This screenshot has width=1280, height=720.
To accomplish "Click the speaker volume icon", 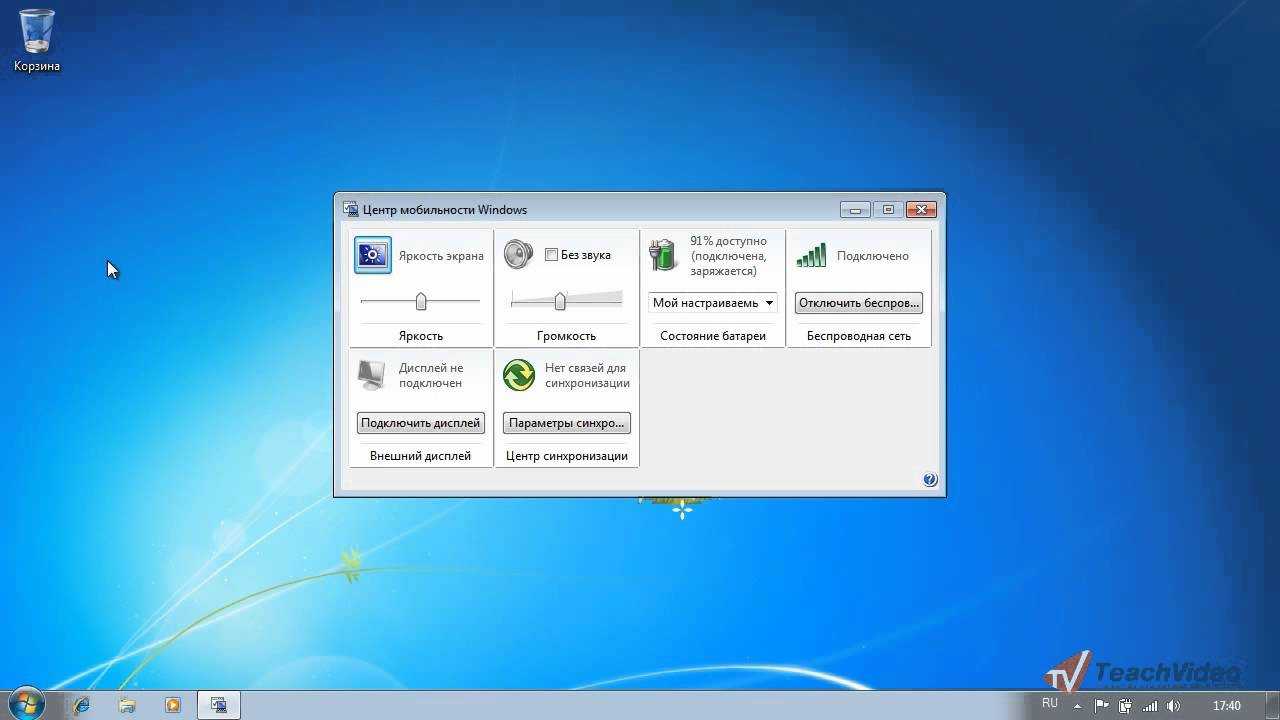I will [x=518, y=255].
